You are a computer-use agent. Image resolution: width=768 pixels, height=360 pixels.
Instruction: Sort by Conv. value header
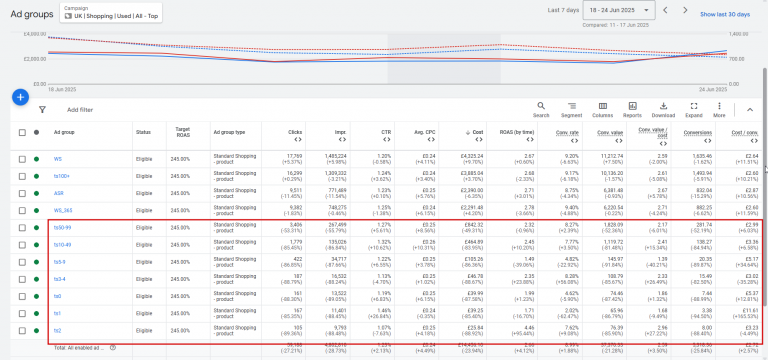[x=610, y=132]
